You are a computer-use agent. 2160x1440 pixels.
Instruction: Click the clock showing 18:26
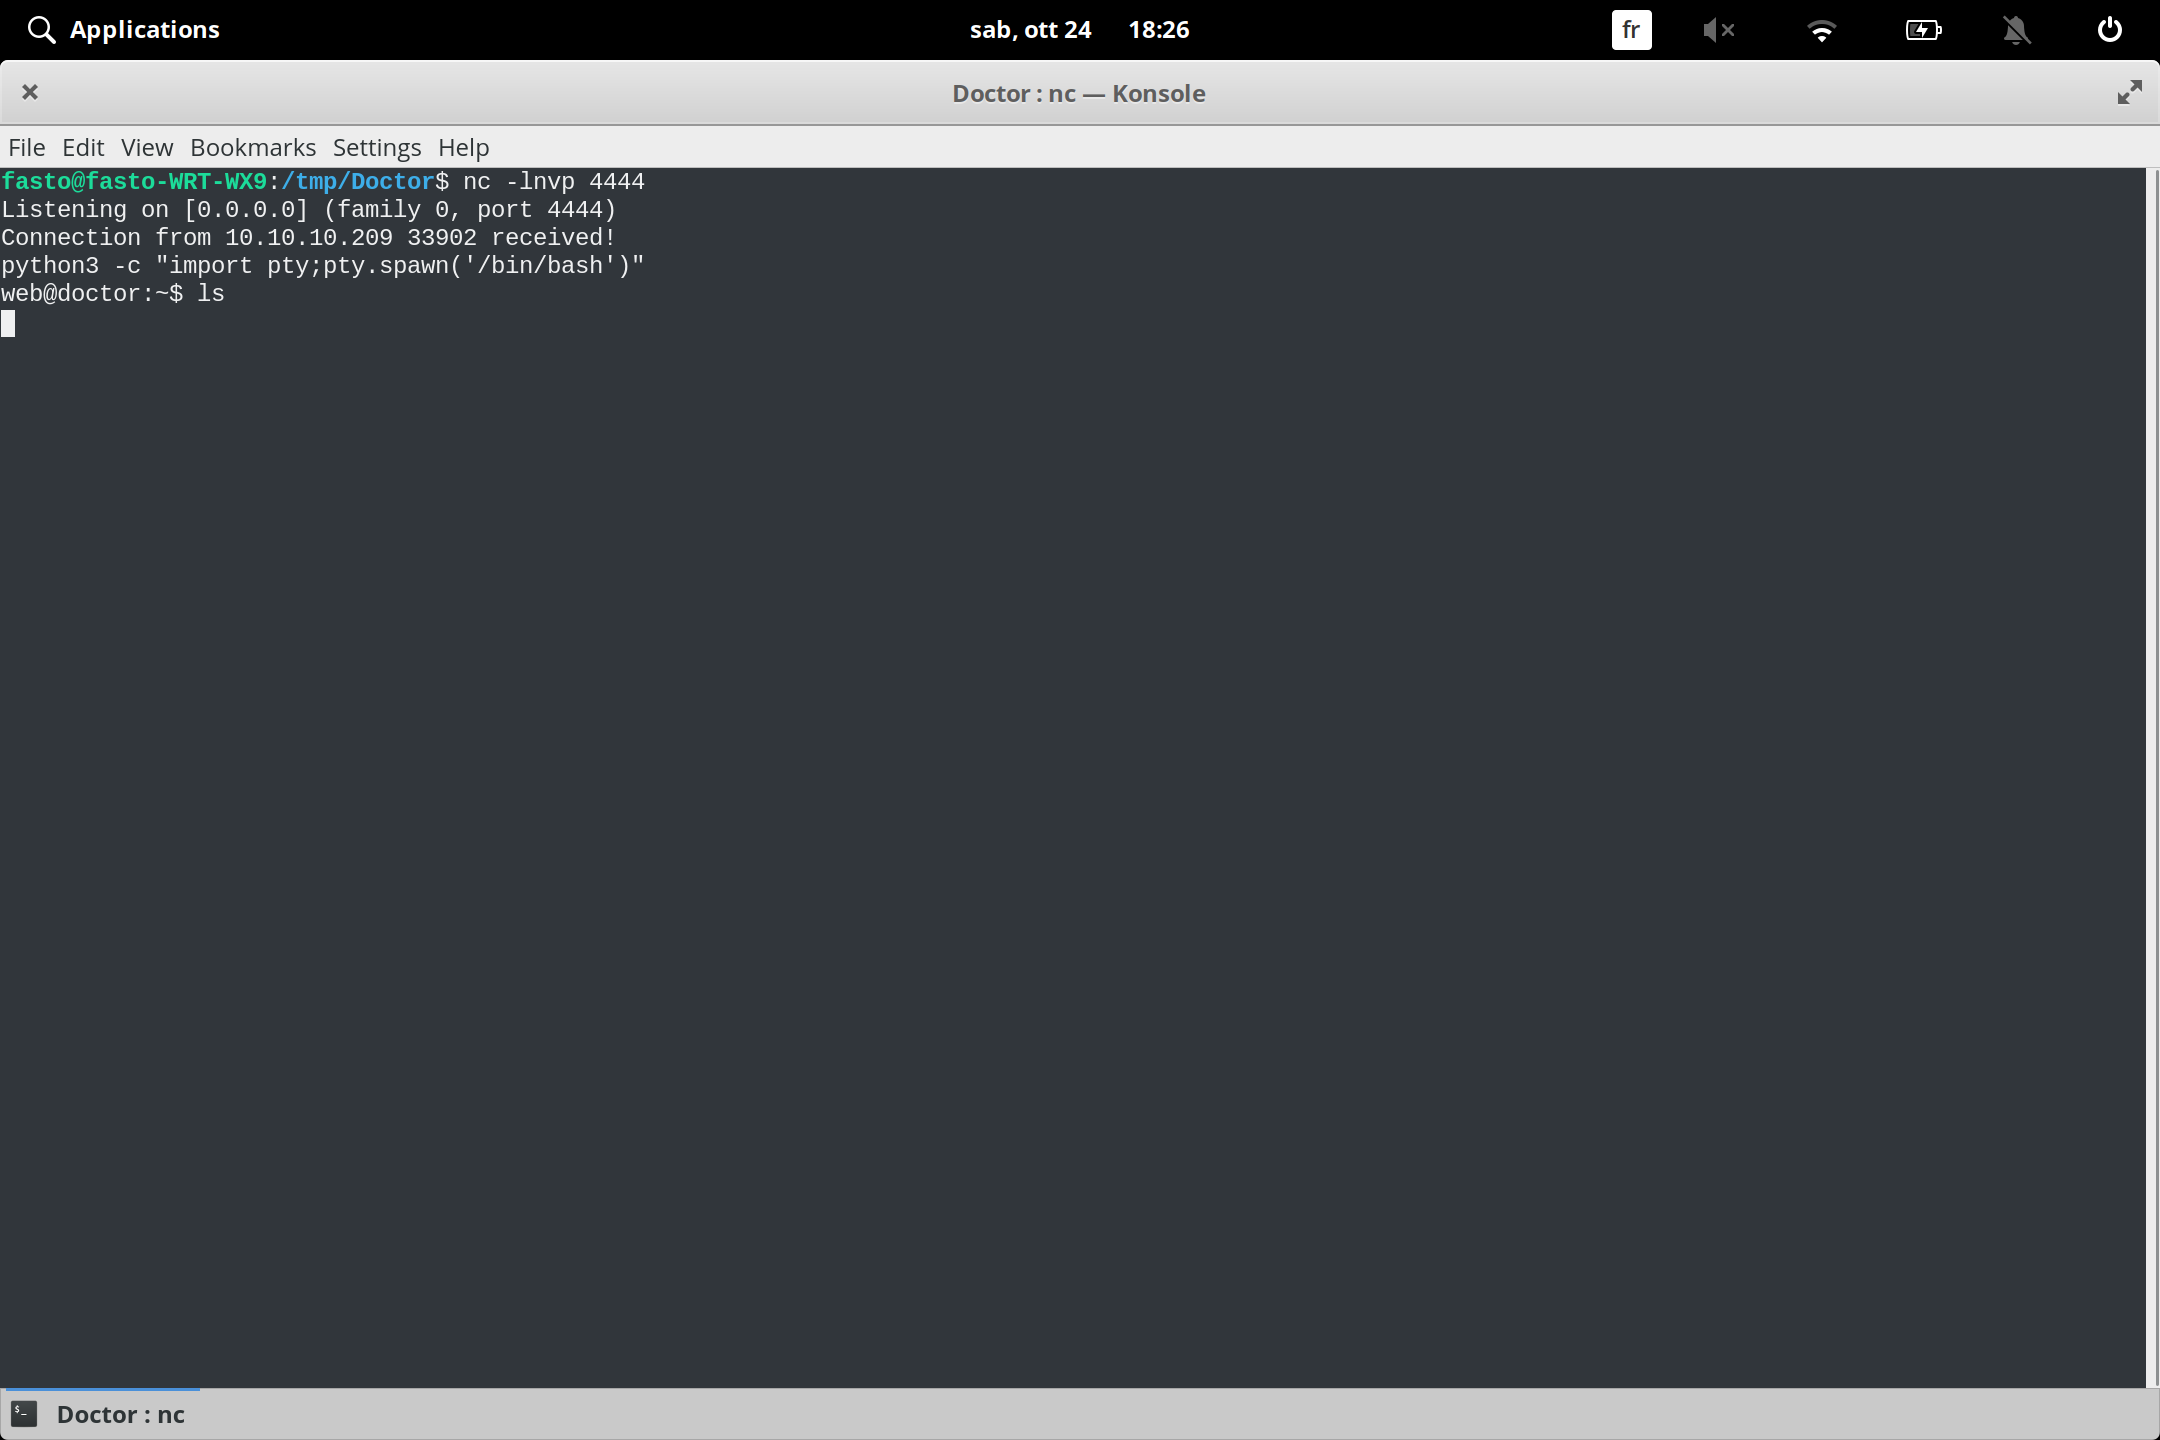pyautogui.click(x=1159, y=29)
